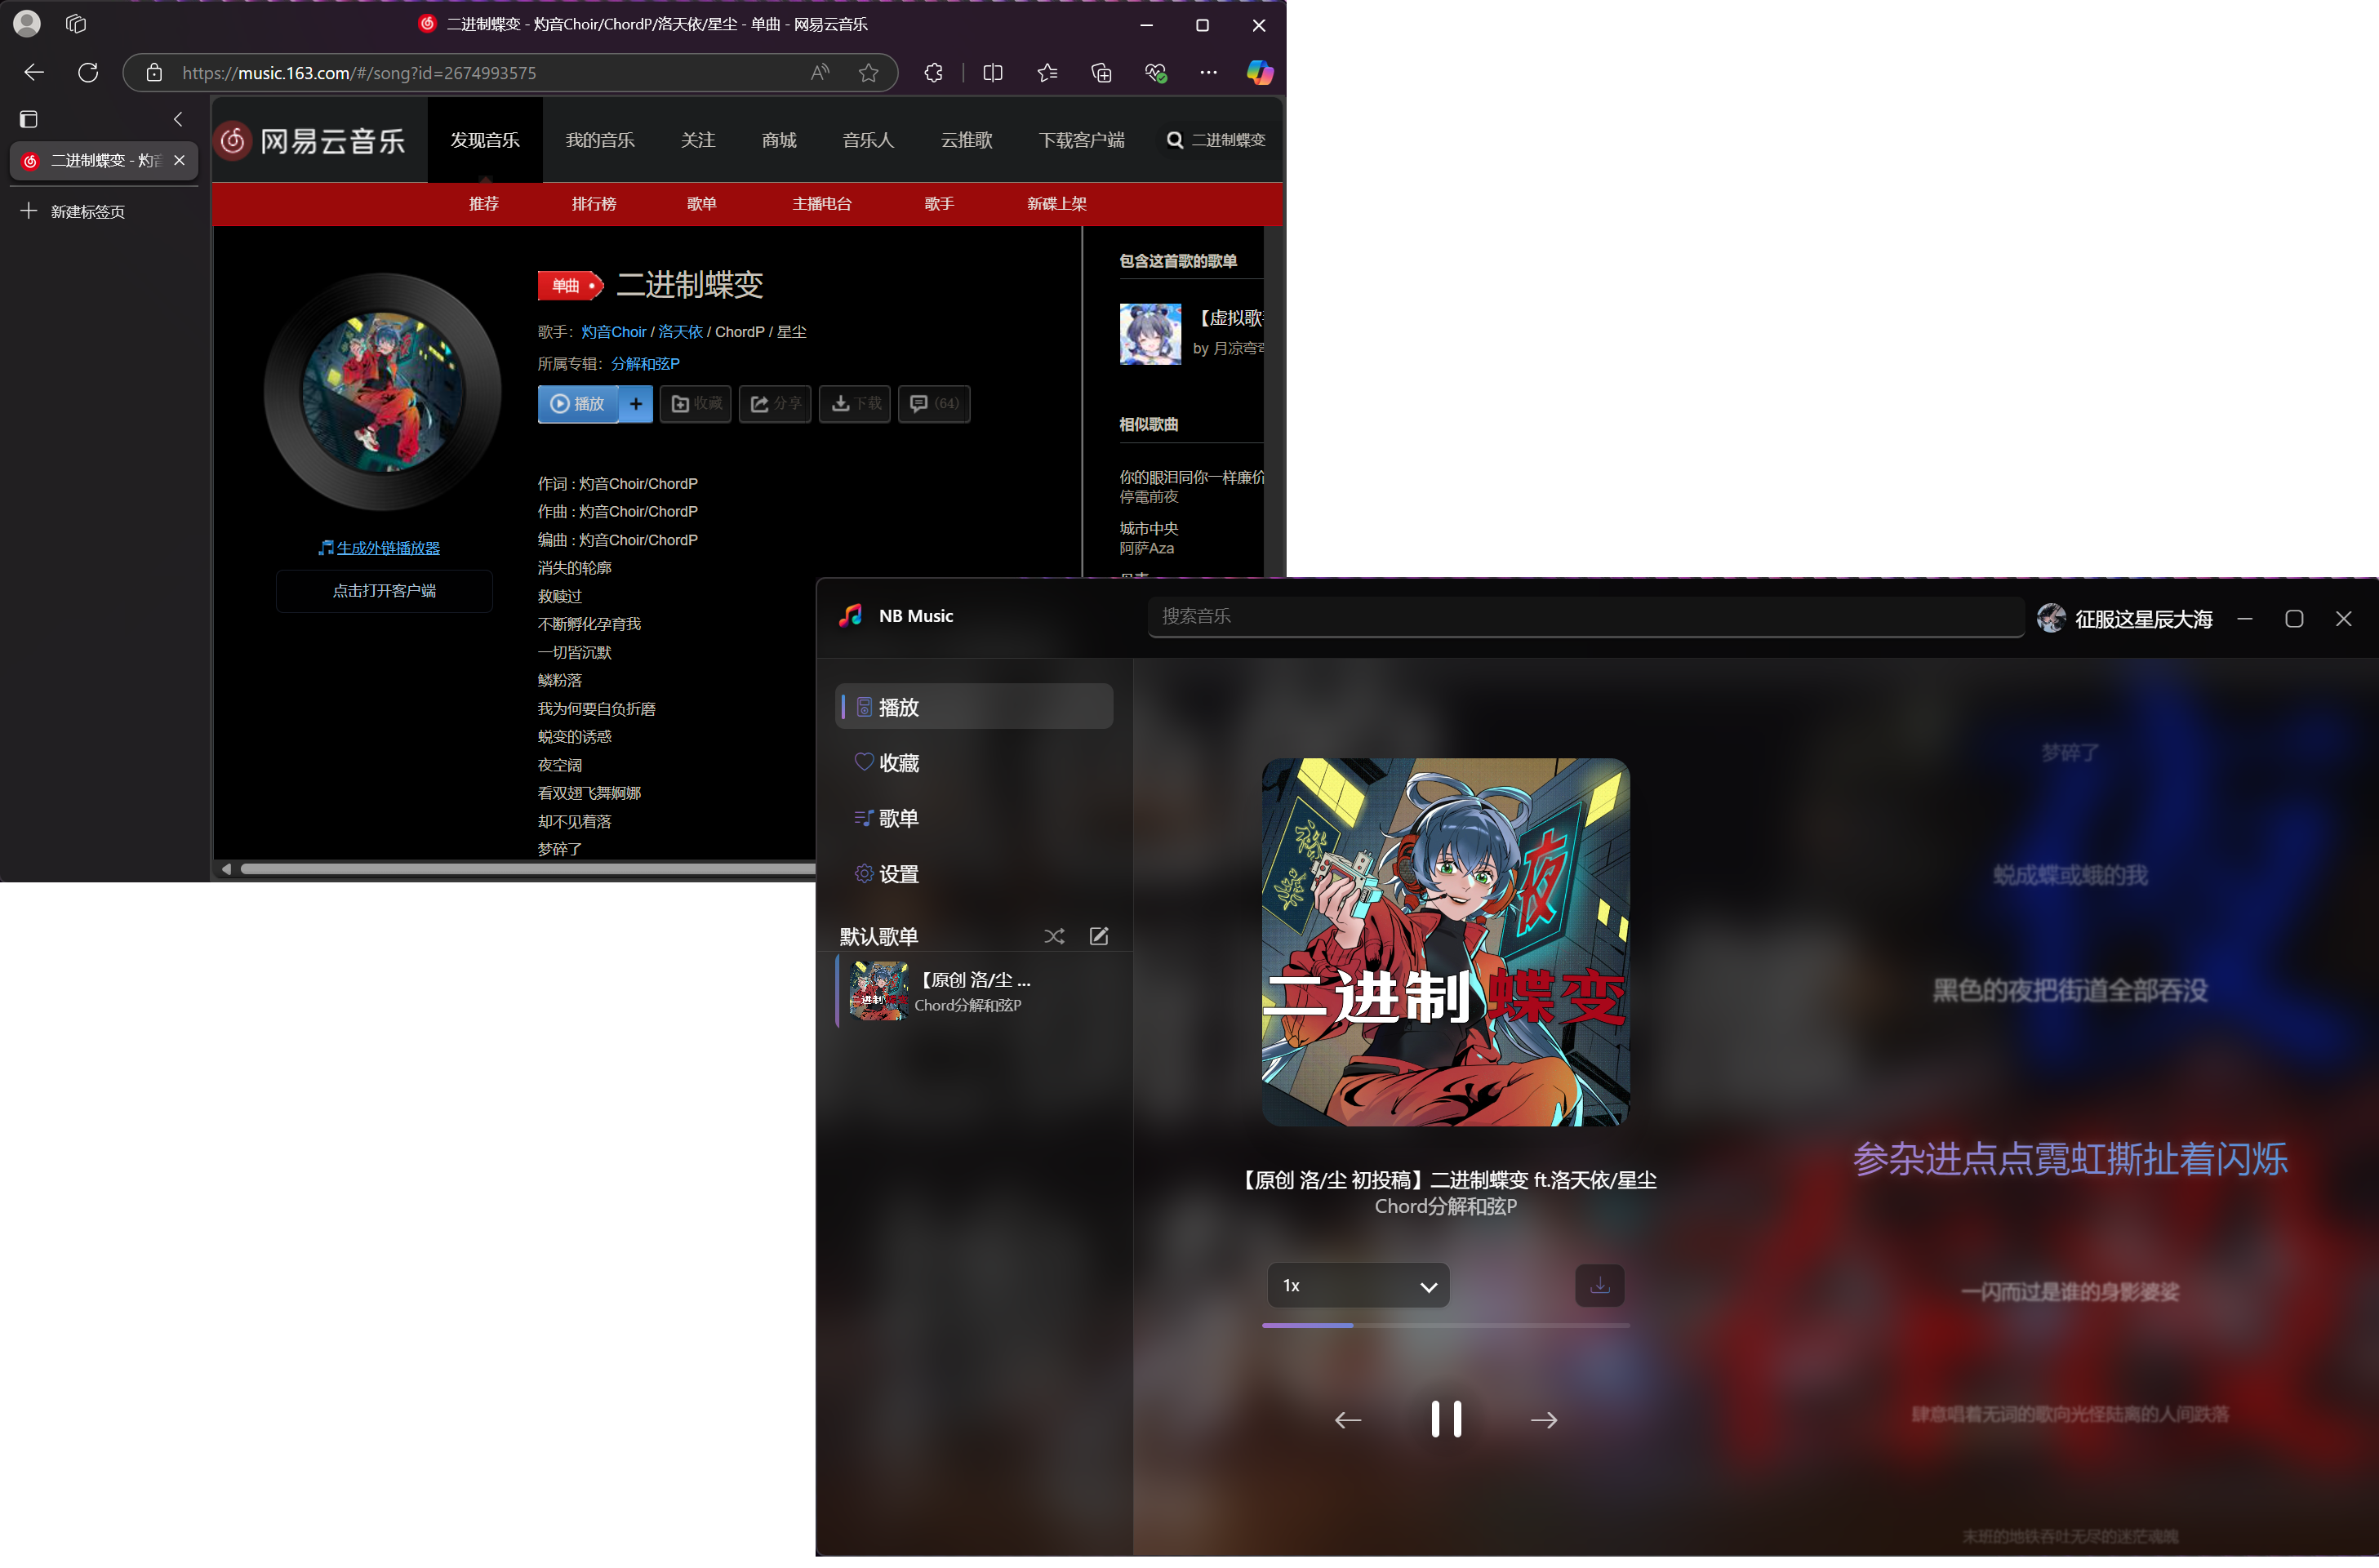This screenshot has height=1568, width=2379.
Task: Add page to favorites with star icon
Action: click(x=869, y=72)
